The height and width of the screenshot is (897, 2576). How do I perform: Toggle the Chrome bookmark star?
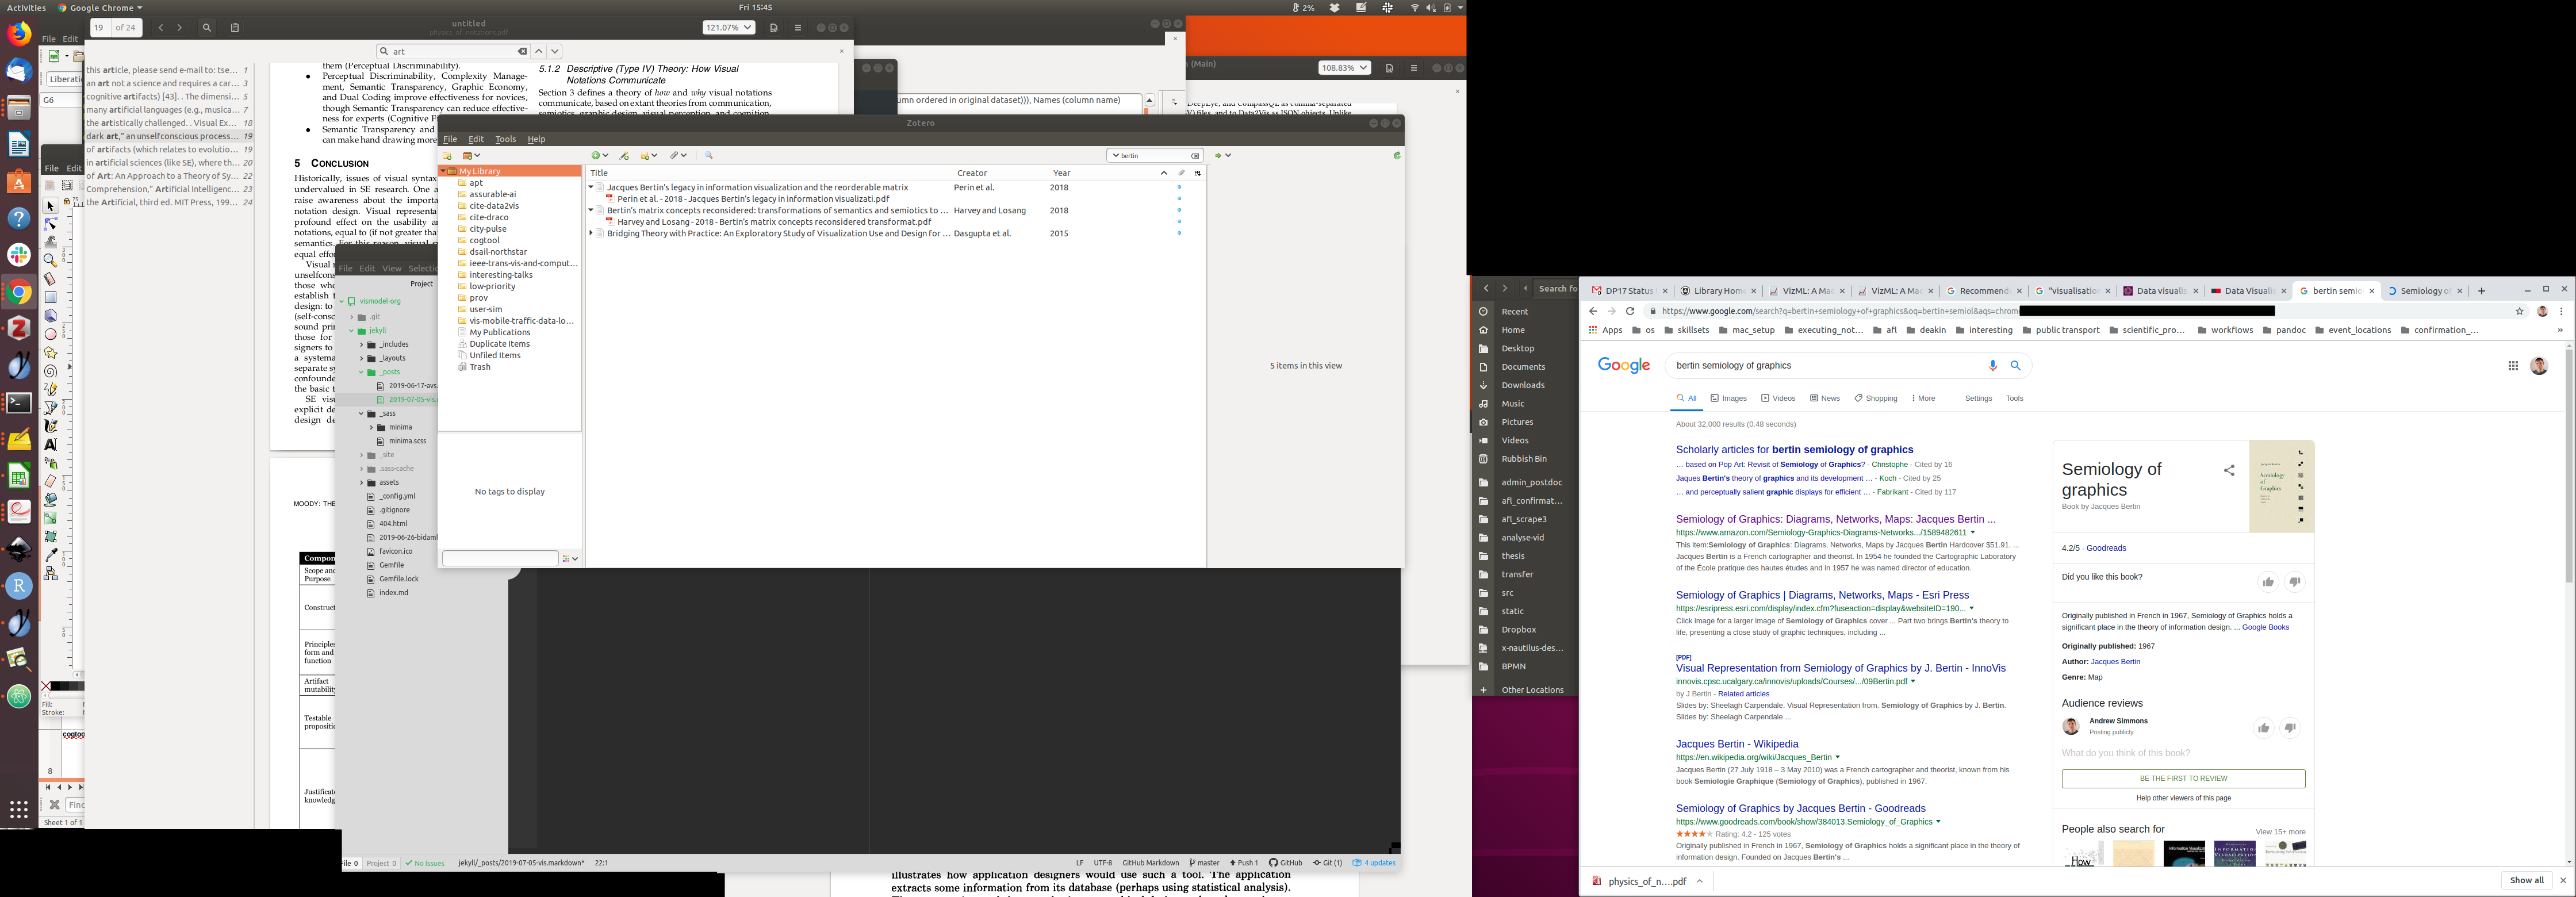[x=2519, y=311]
